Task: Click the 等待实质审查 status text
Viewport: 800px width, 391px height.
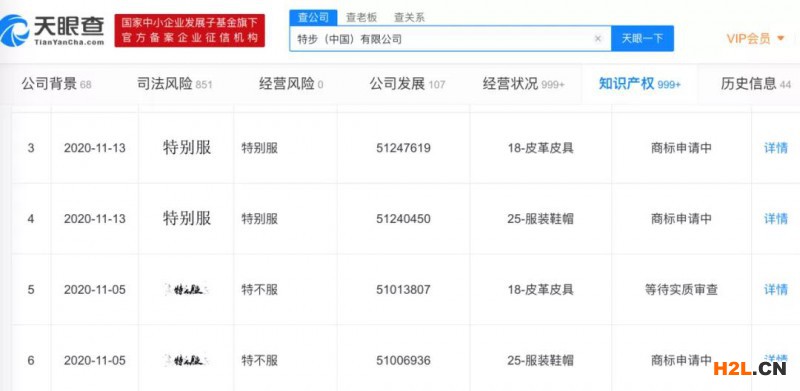Action: (681, 290)
